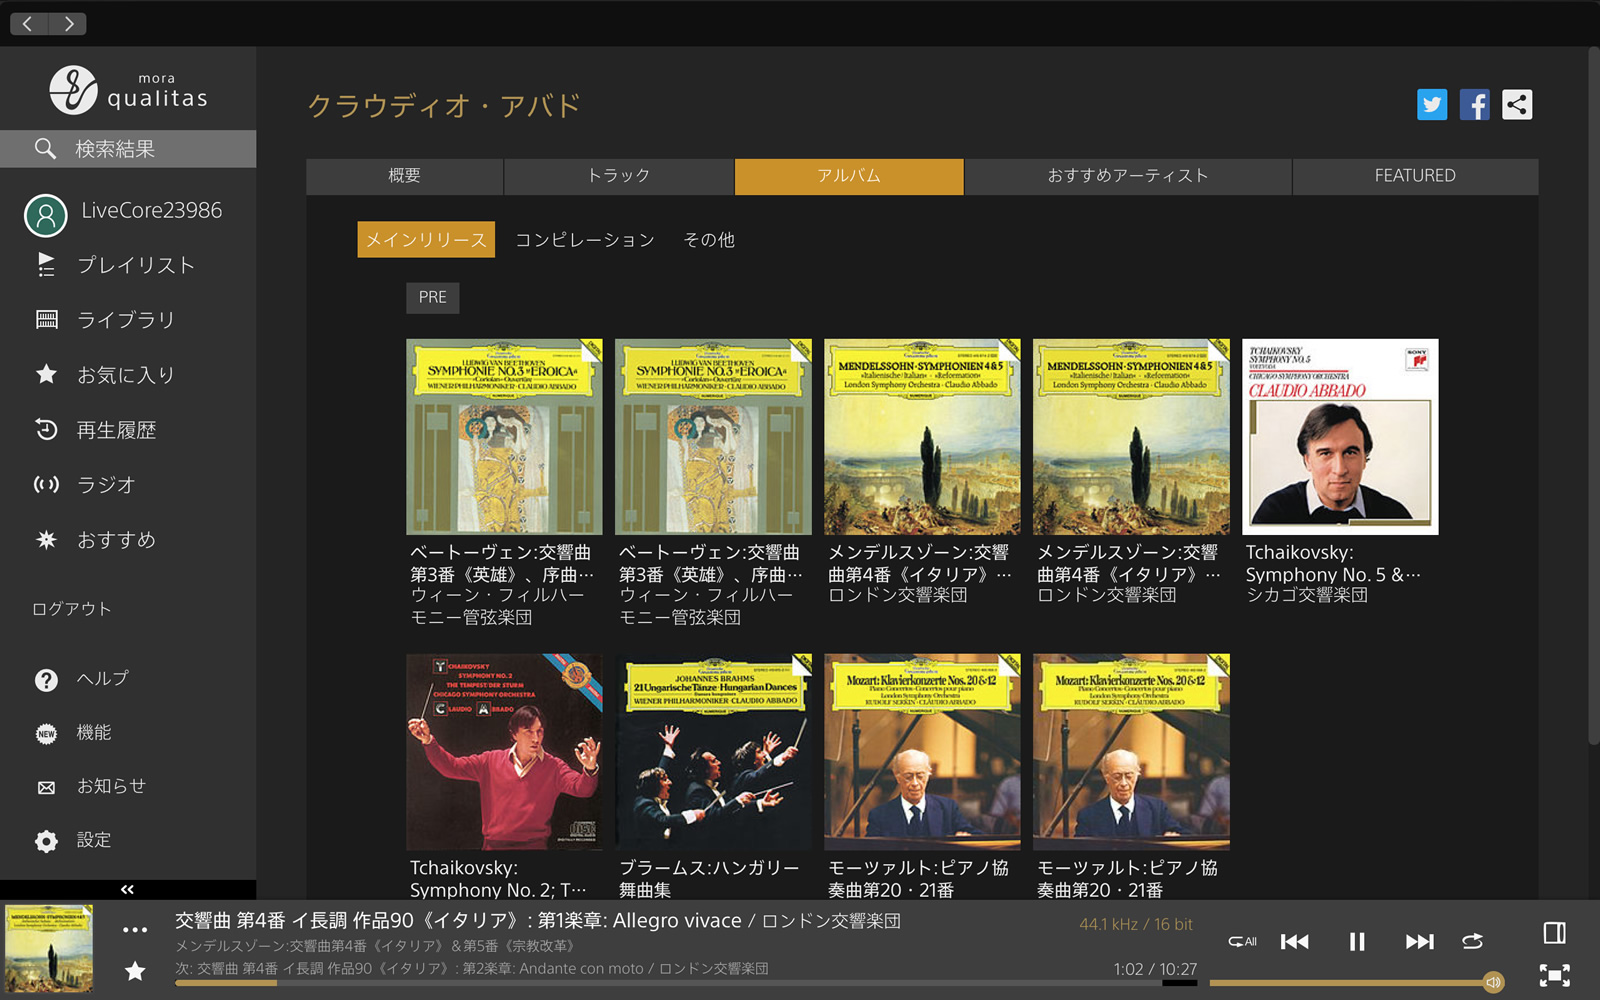Viewport: 1600px width, 1000px height.
Task: Share the artist on Facebook
Action: click(x=1474, y=105)
